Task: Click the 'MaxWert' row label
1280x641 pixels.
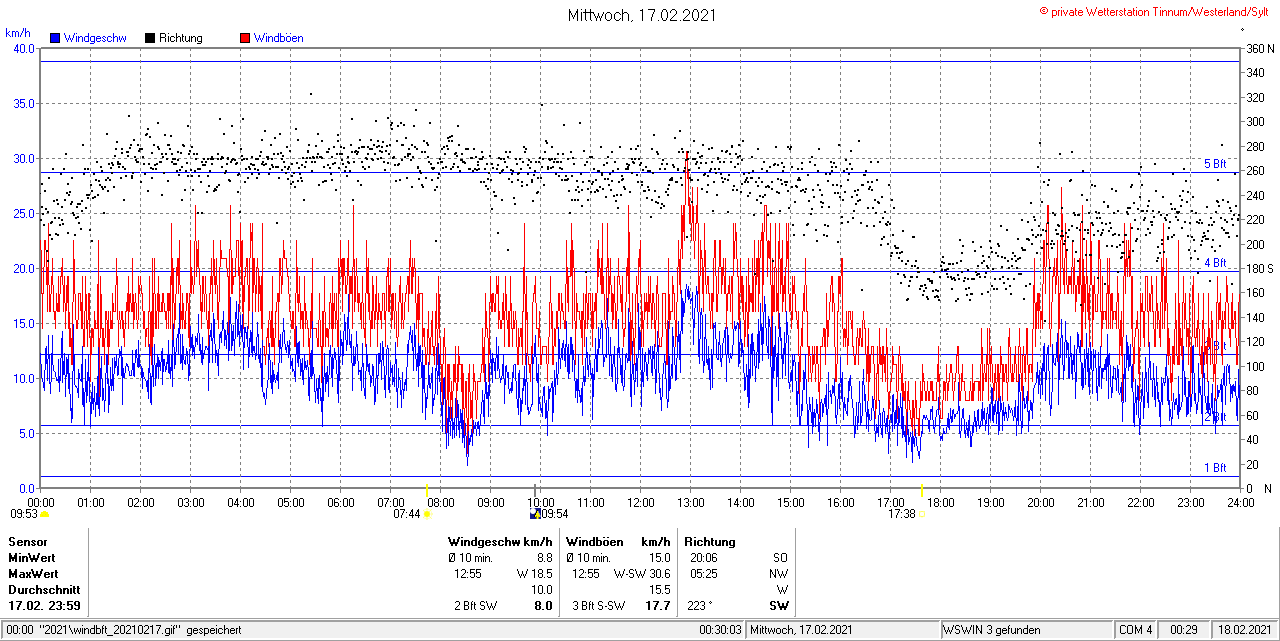Action: coord(33,574)
